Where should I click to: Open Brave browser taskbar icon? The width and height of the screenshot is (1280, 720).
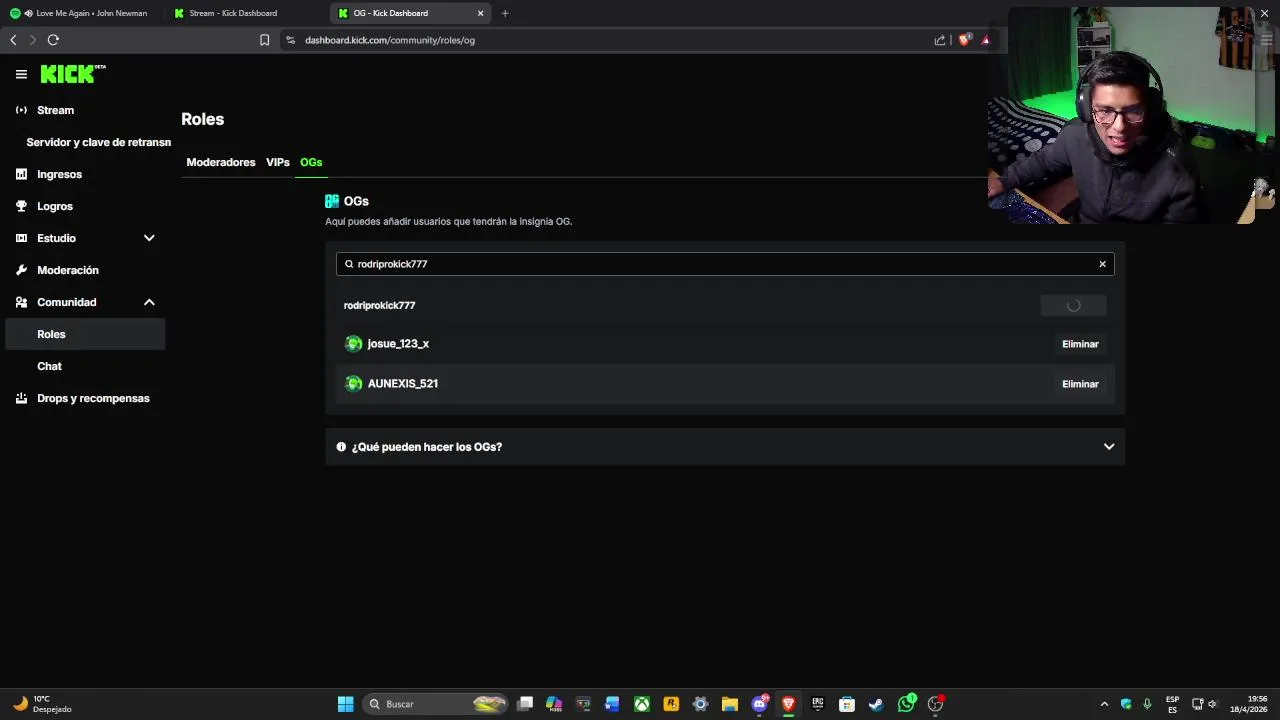click(788, 704)
